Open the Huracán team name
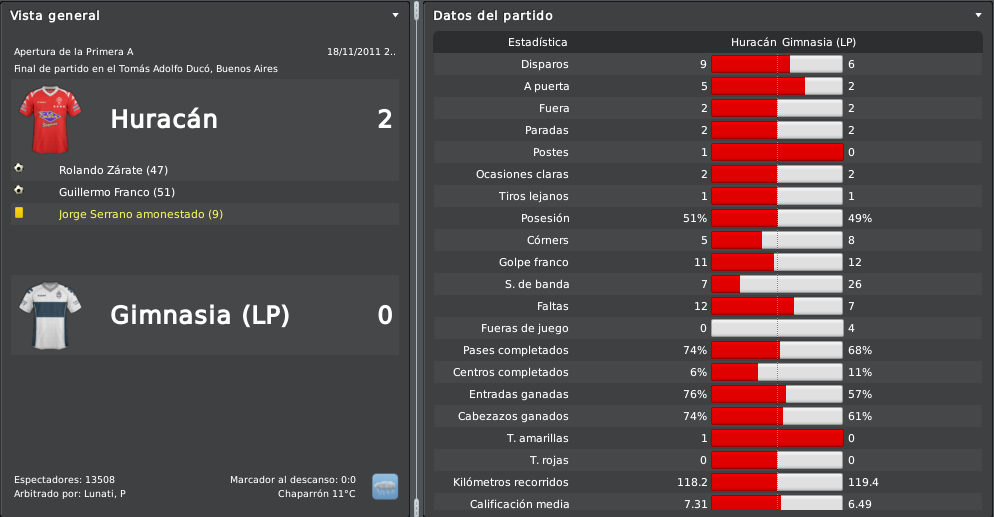The width and height of the screenshot is (994, 517). [x=164, y=119]
